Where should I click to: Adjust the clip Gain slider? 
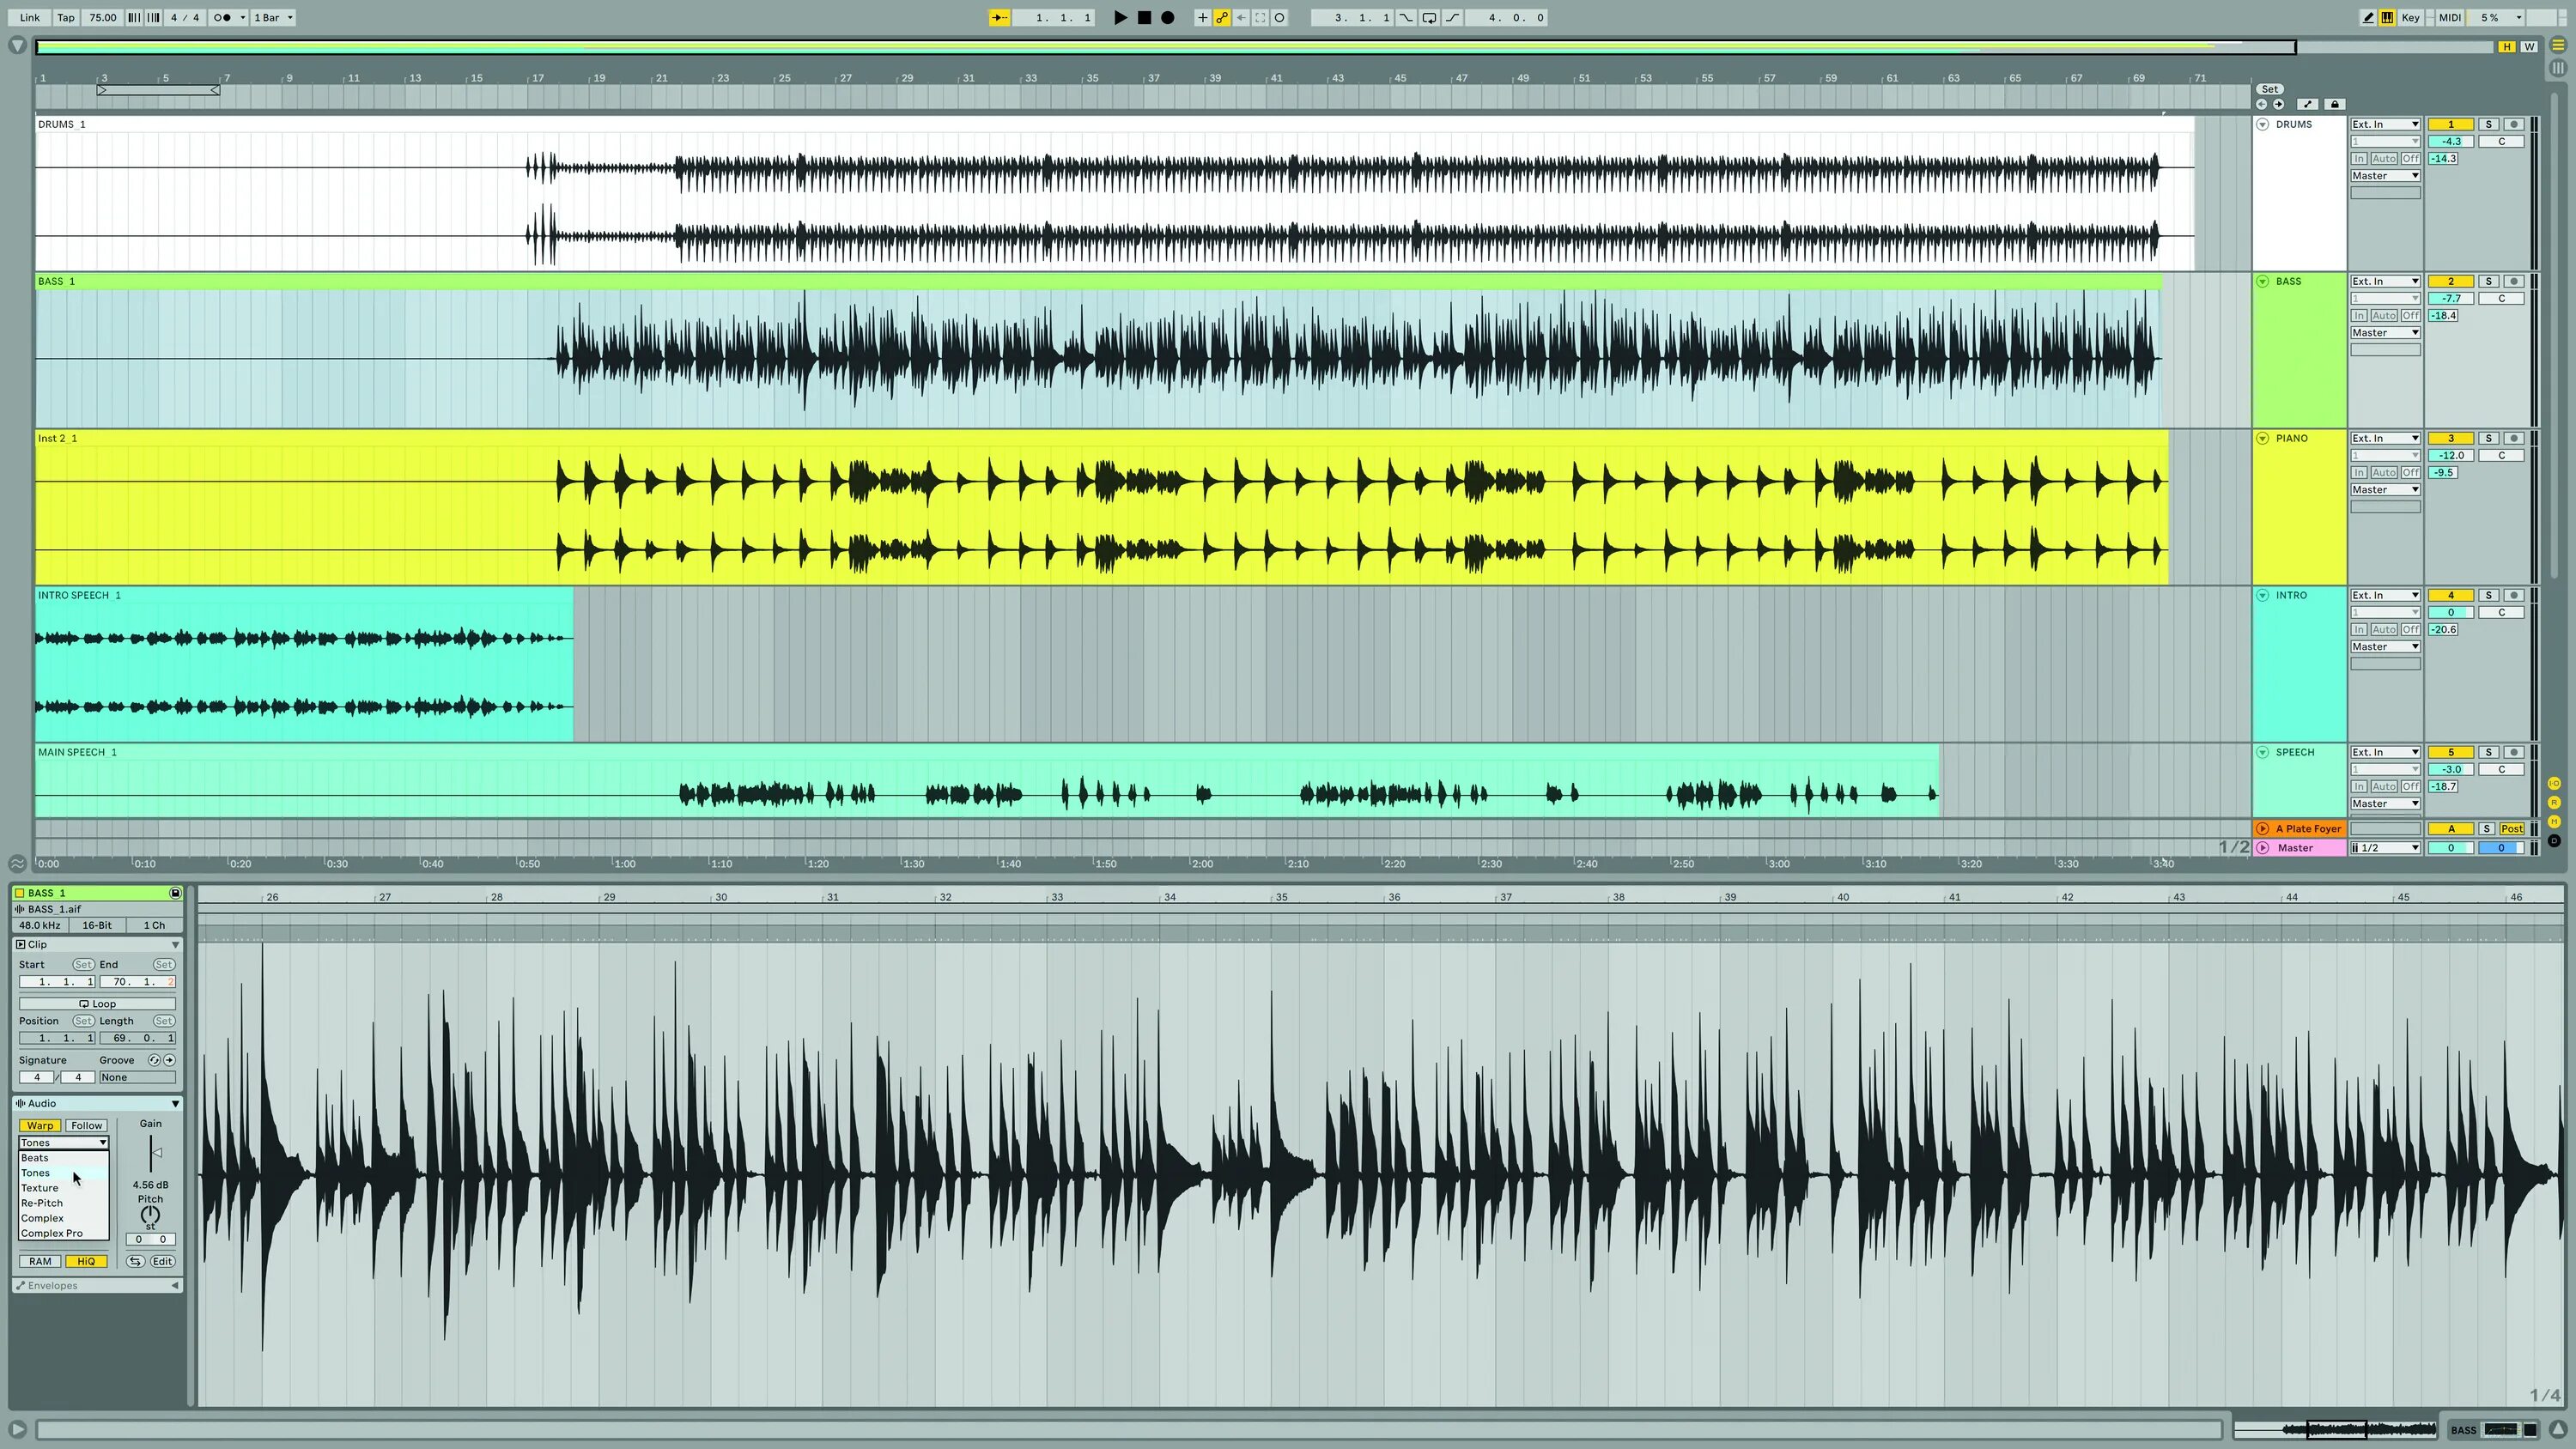tap(156, 1153)
